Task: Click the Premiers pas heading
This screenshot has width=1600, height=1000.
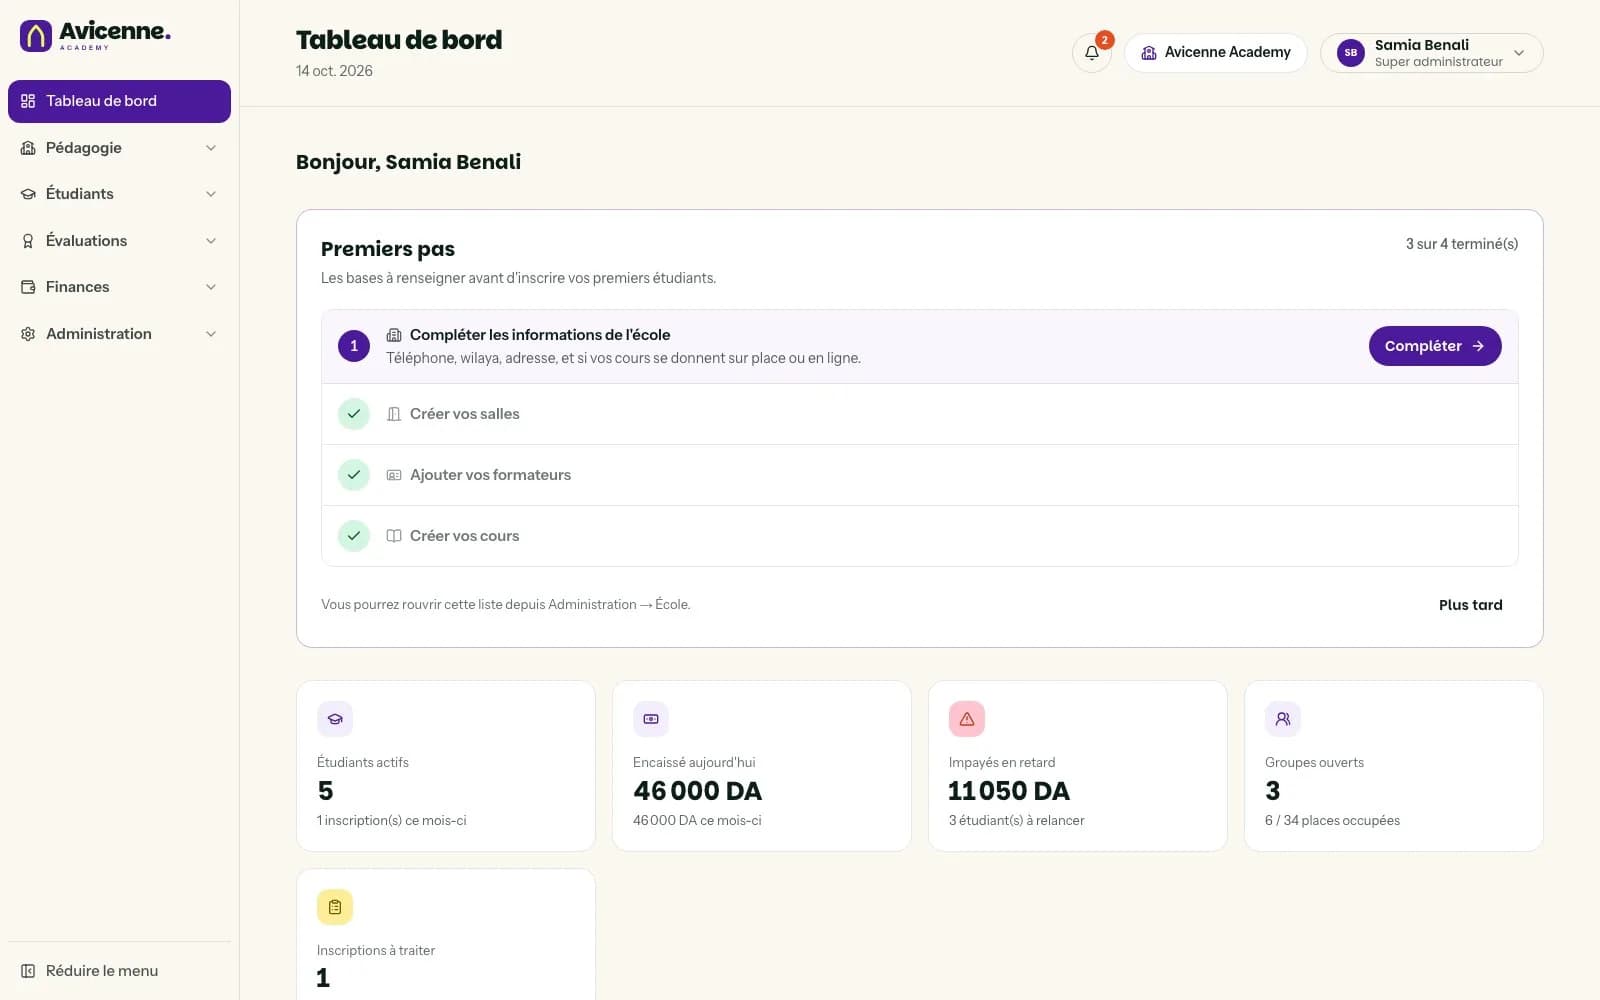Action: pyautogui.click(x=388, y=249)
